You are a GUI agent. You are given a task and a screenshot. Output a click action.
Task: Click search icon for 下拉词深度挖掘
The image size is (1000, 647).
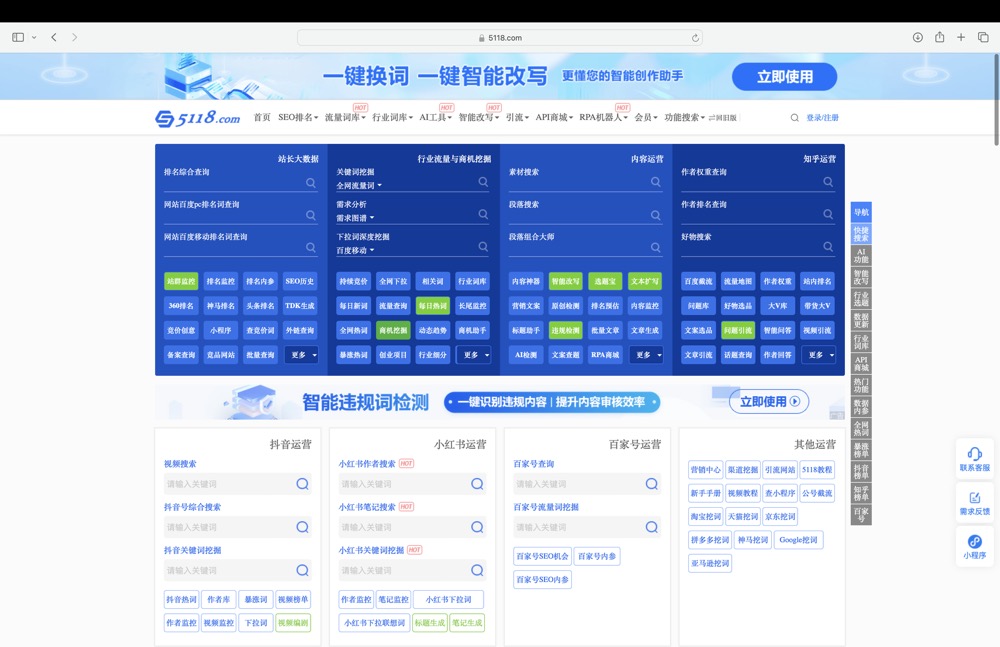(x=483, y=246)
